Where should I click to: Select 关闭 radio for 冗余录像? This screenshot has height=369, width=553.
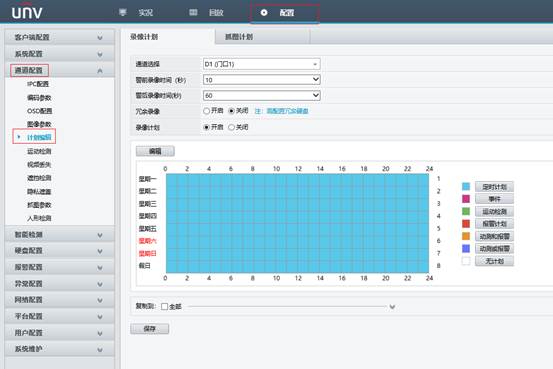click(231, 111)
